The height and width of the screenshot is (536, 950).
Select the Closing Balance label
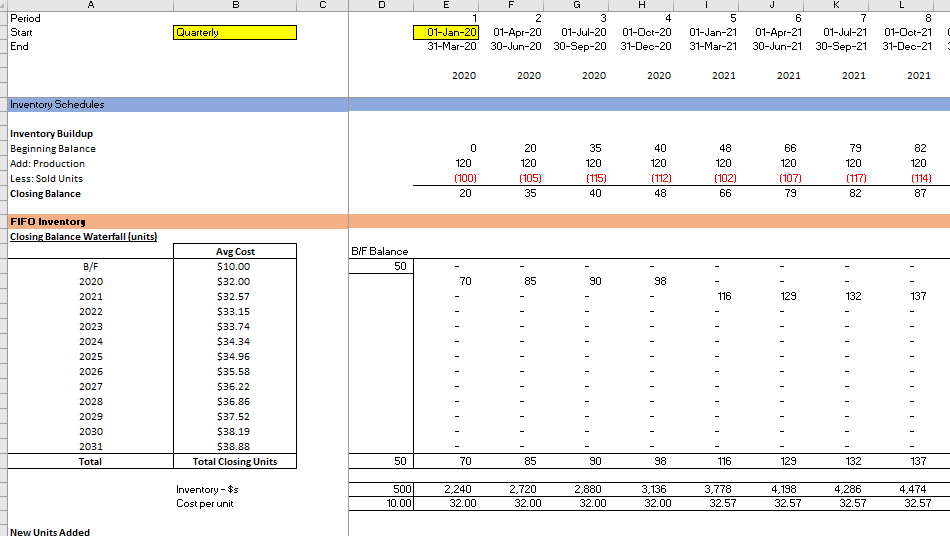pyautogui.click(x=45, y=194)
